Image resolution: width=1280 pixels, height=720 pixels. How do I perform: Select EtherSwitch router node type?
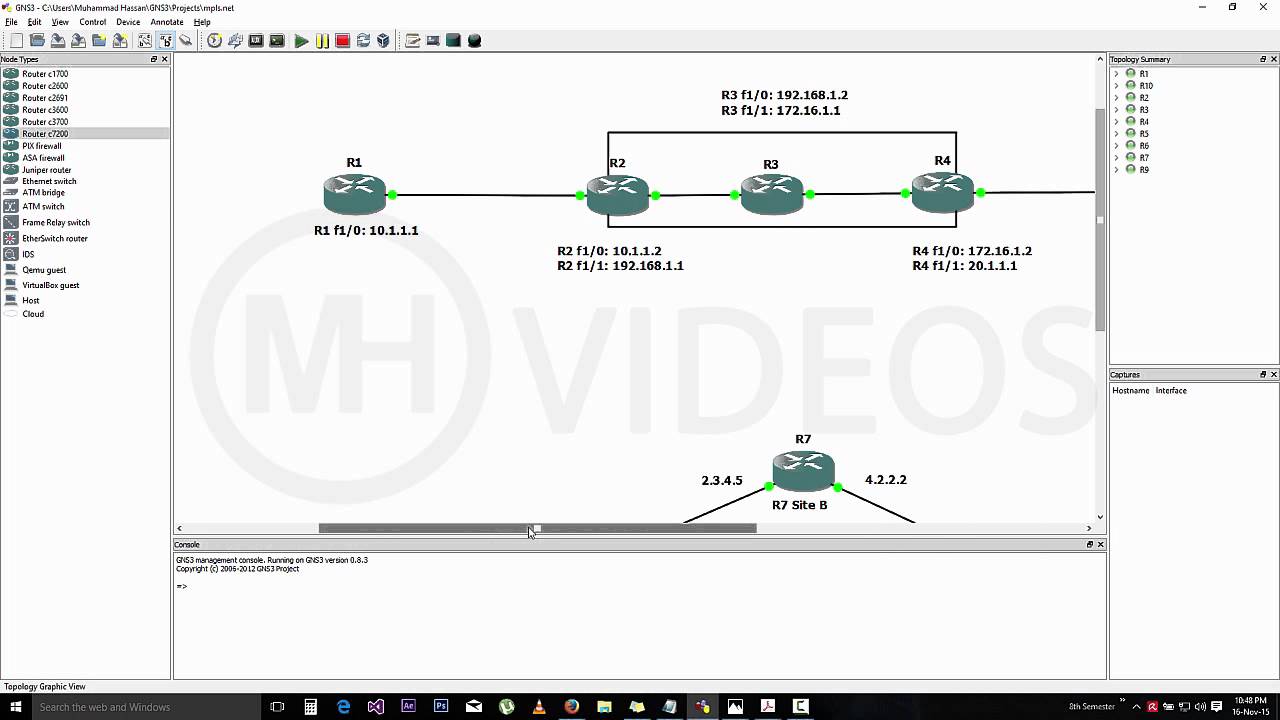[85, 238]
